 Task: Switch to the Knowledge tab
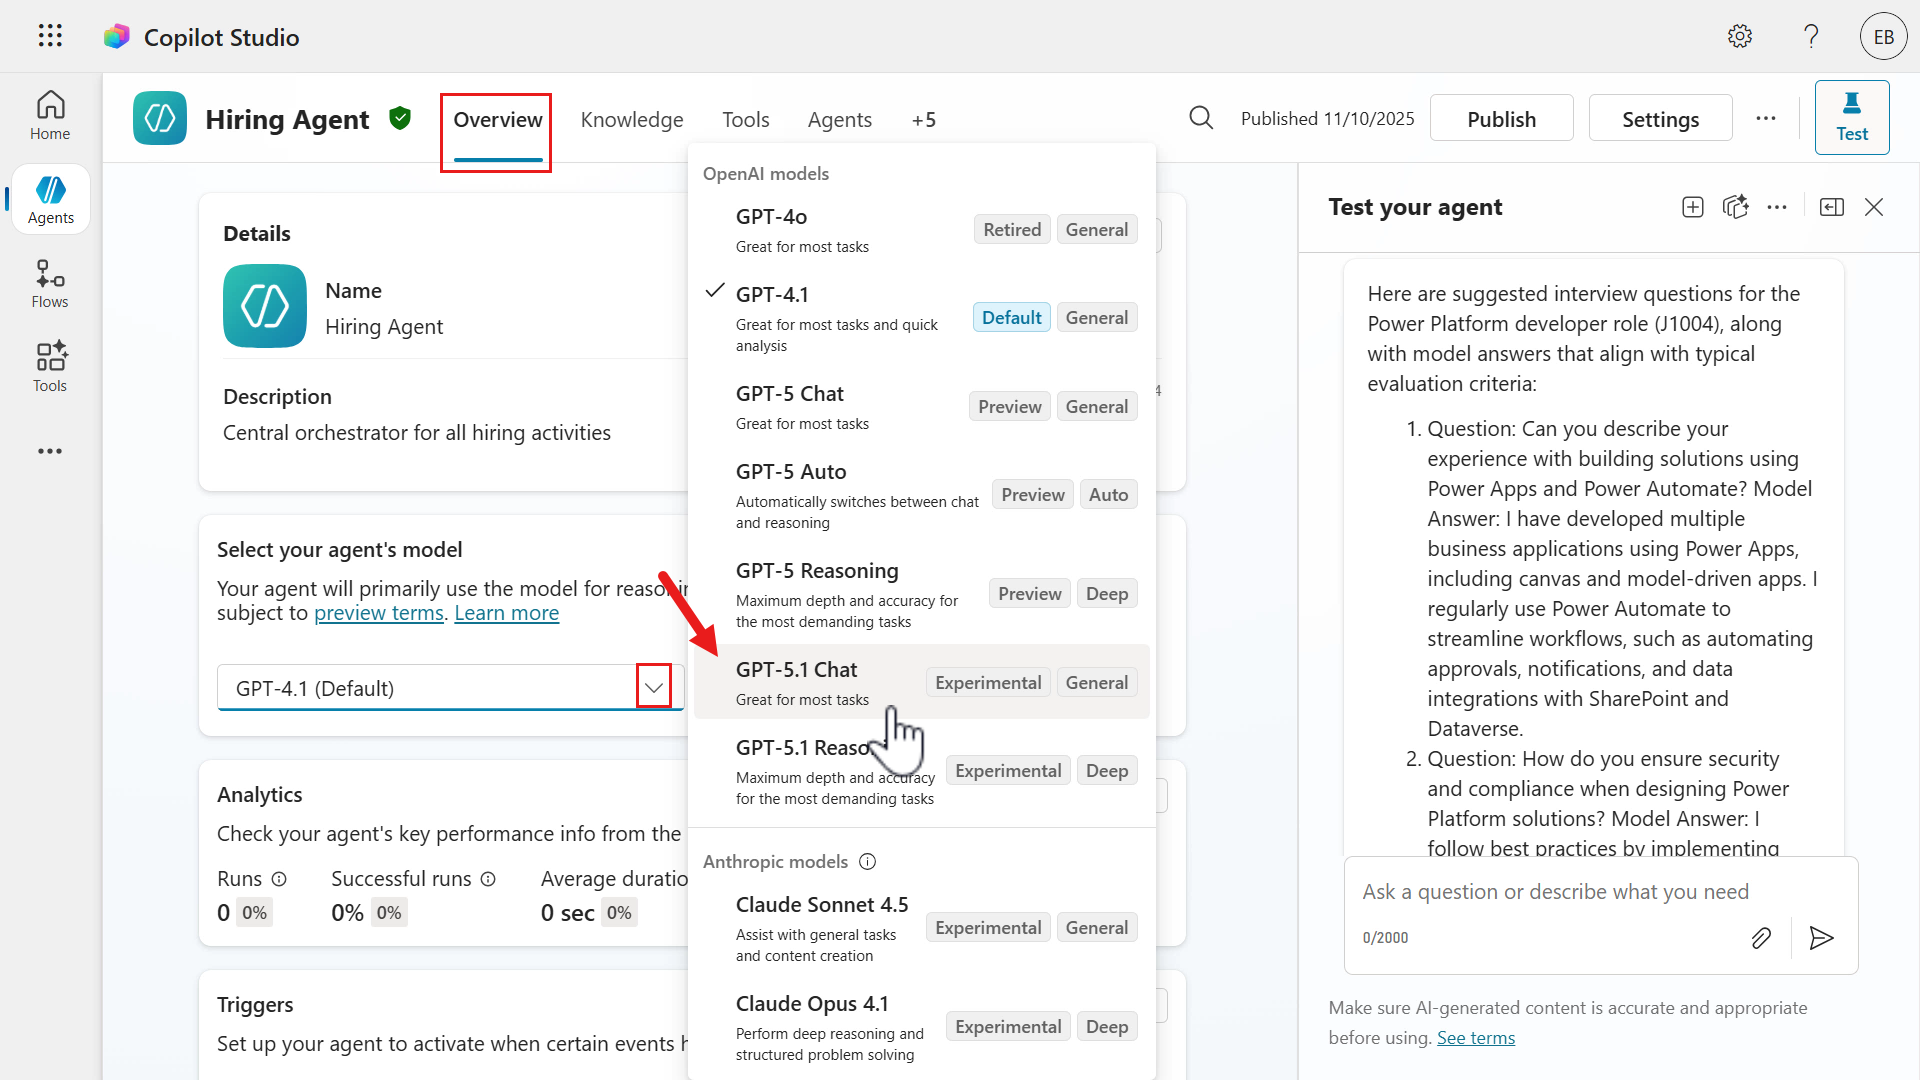[x=632, y=120]
